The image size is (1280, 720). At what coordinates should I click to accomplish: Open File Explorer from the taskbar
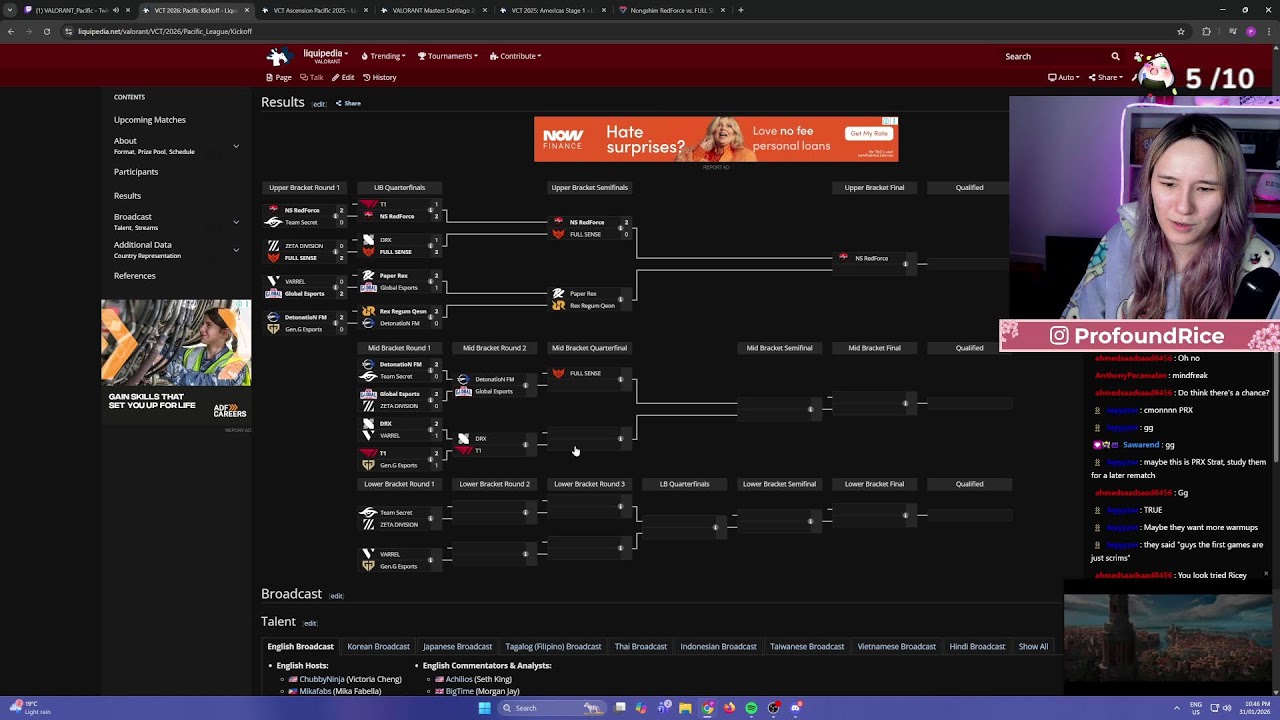685,708
